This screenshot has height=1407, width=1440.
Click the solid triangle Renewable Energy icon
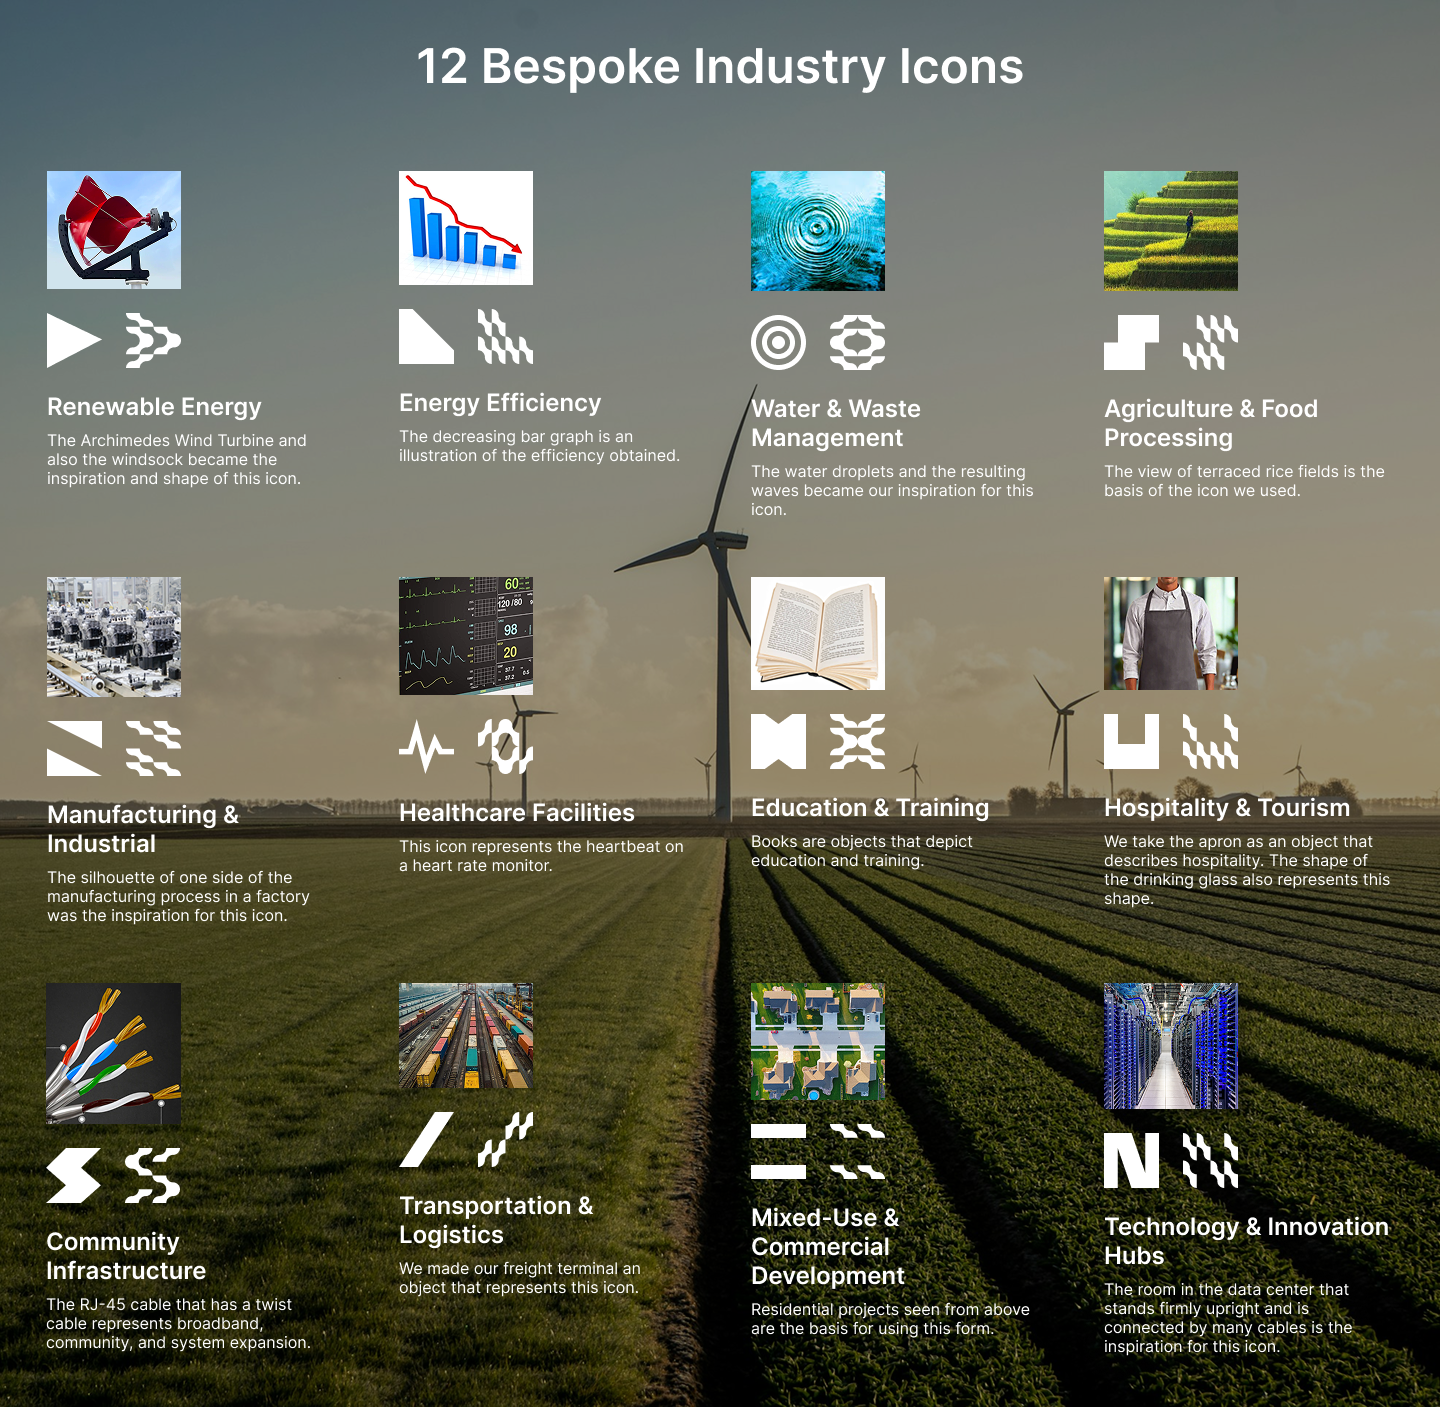tap(73, 341)
